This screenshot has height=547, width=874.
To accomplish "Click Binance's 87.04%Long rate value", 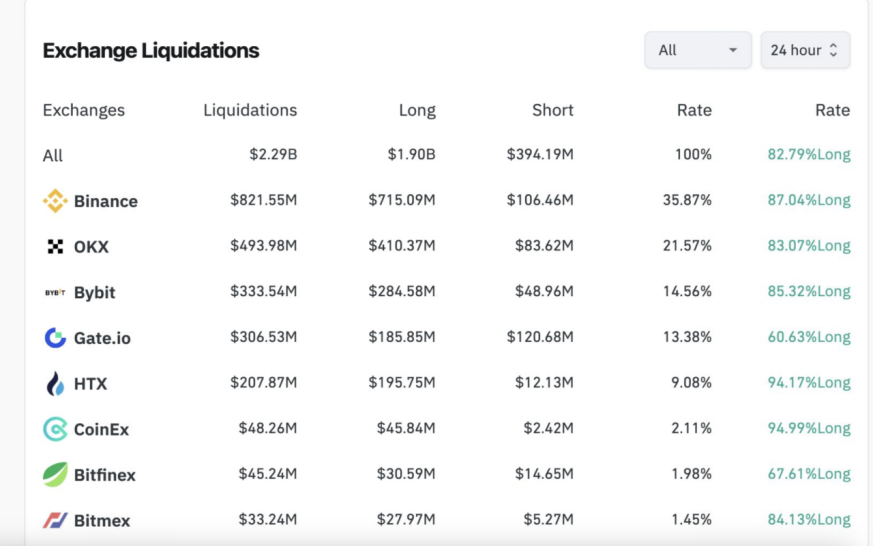I will click(809, 200).
